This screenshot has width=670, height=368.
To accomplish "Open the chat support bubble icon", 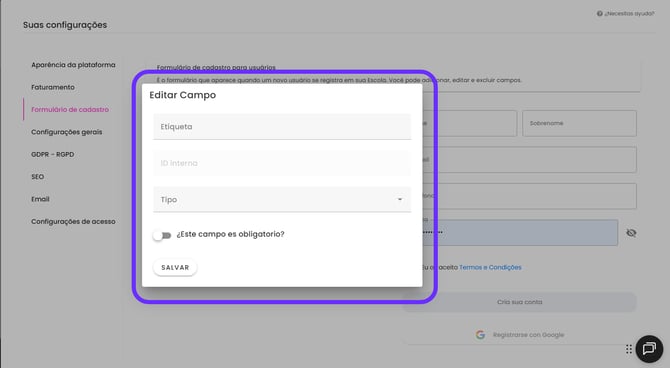I will (x=649, y=349).
